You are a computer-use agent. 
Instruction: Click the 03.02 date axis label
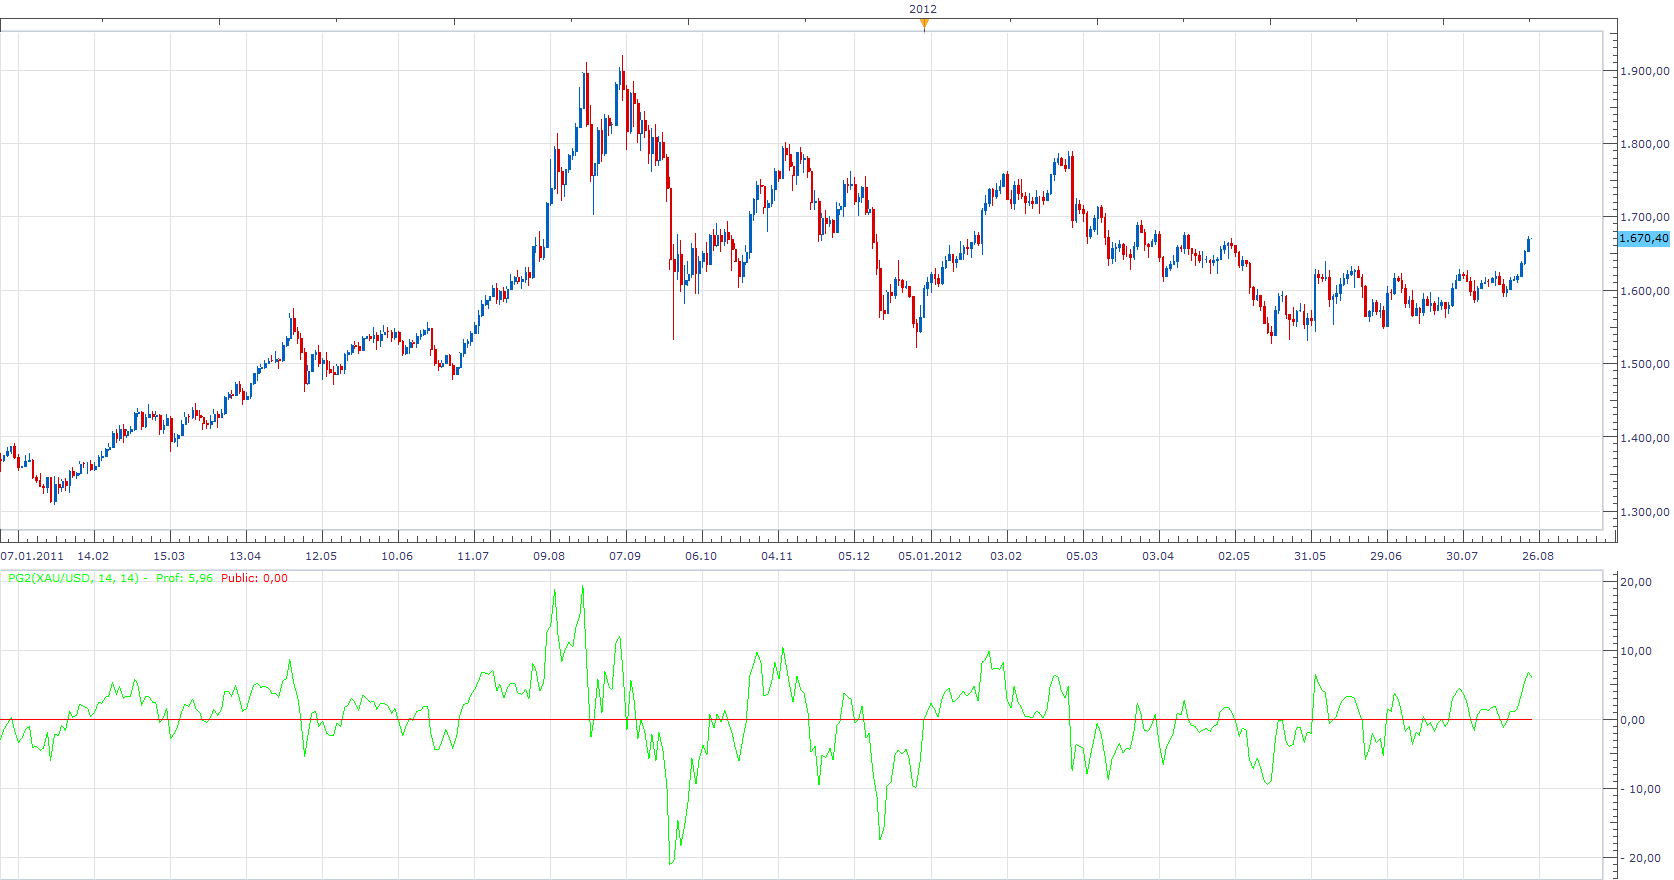[x=1006, y=556]
